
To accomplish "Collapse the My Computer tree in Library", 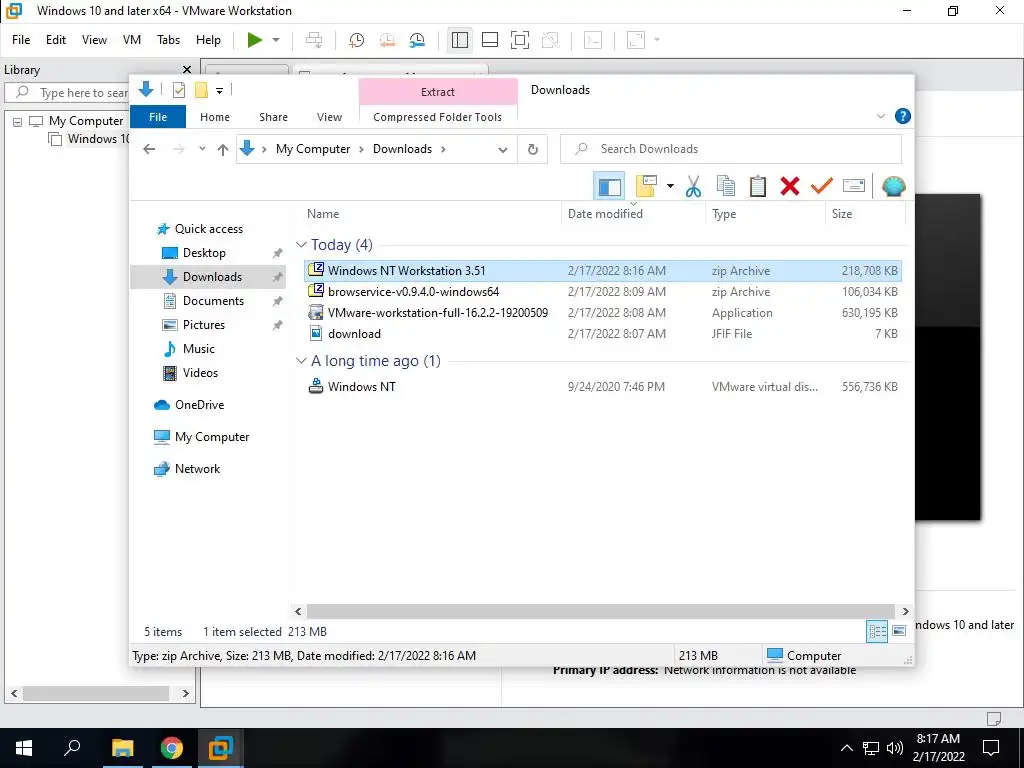I will click(x=18, y=121).
